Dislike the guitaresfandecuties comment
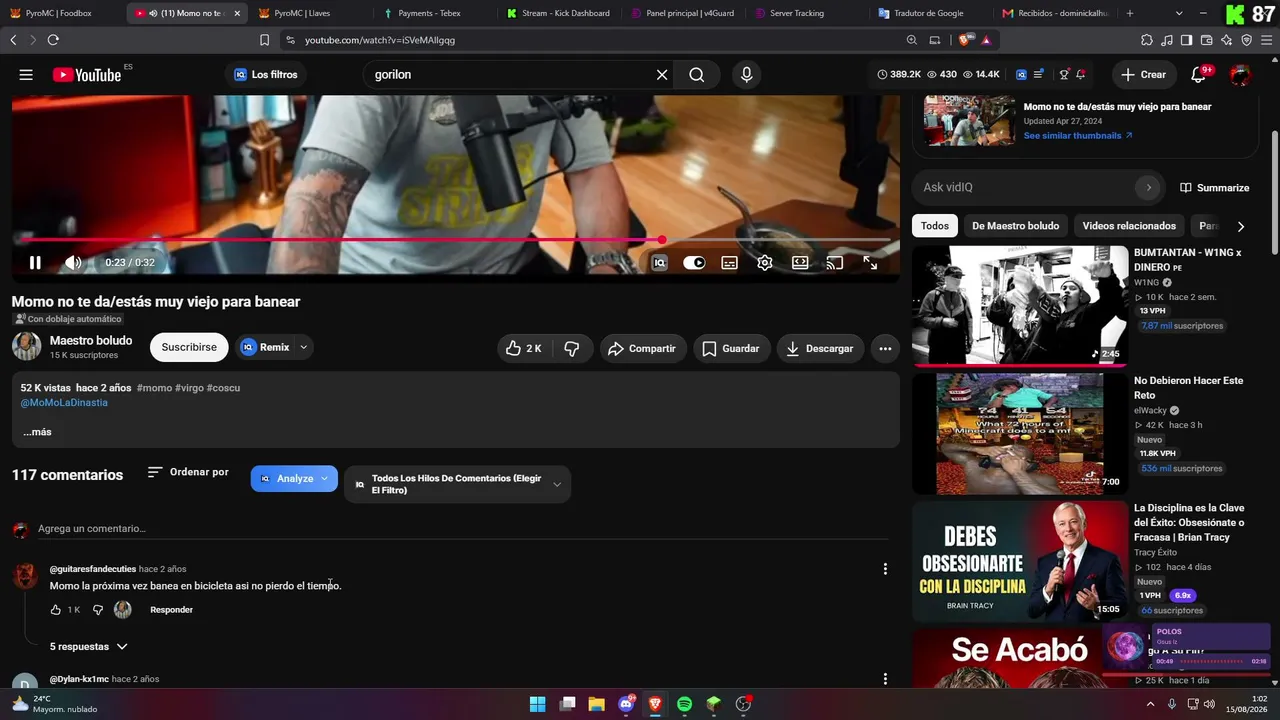Screen dimensions: 1280x720 coord(98,610)
